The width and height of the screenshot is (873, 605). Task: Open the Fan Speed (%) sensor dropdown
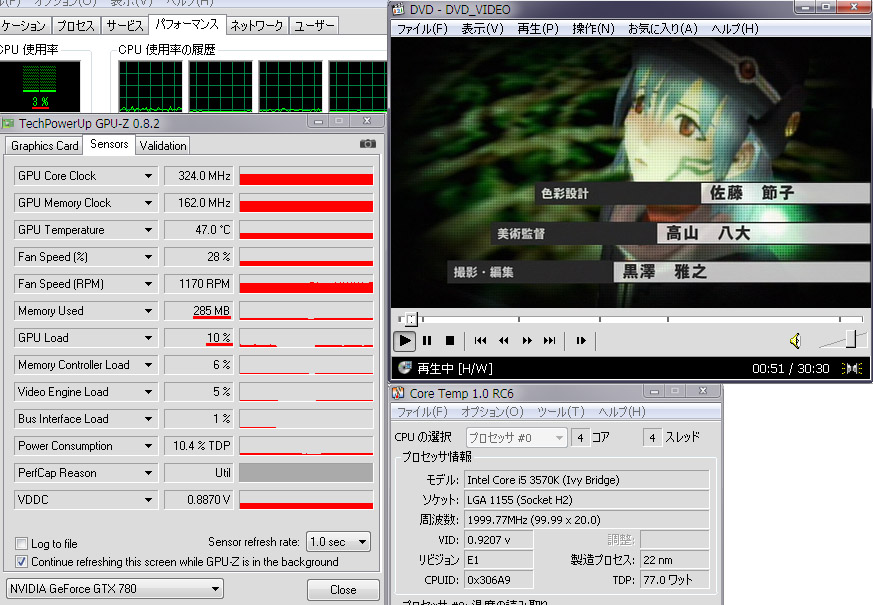point(148,257)
